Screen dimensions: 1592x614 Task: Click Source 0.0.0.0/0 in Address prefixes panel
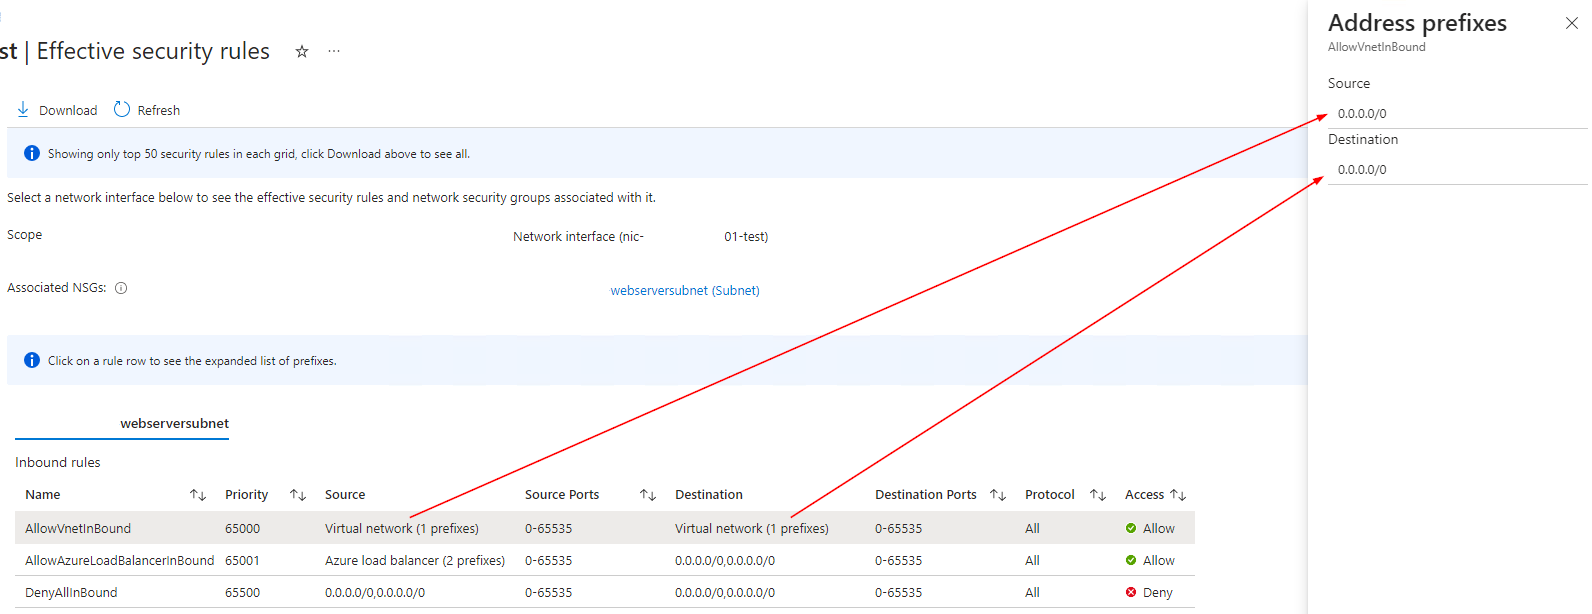click(1362, 114)
